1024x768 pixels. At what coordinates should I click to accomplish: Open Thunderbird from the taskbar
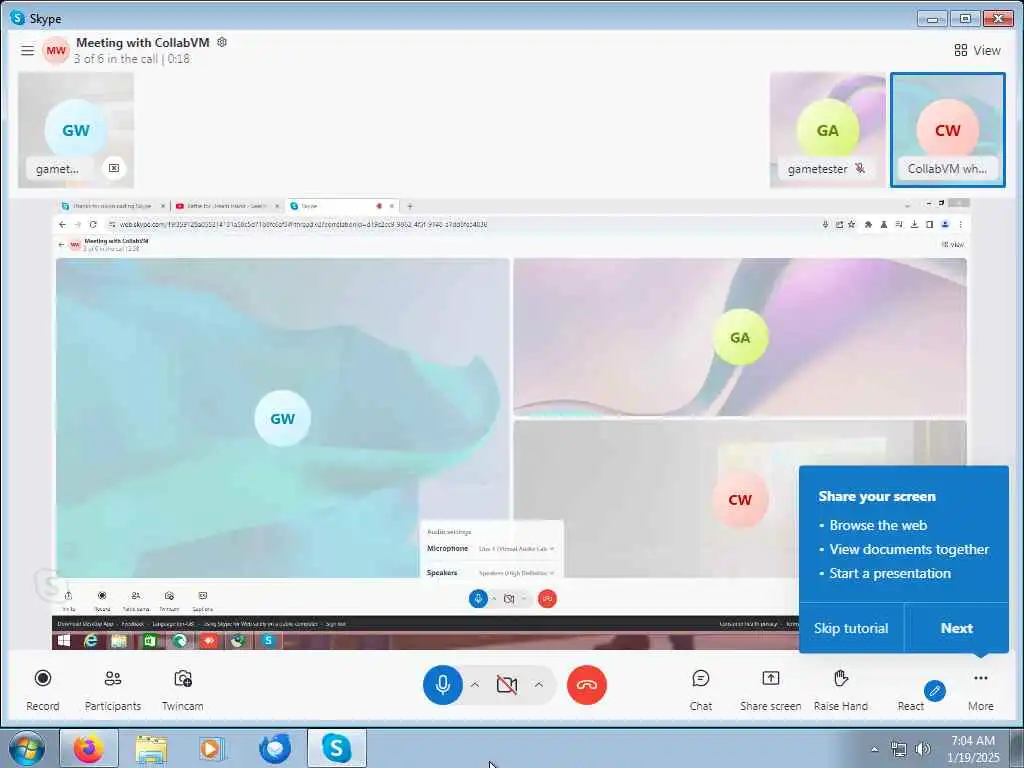pos(275,748)
